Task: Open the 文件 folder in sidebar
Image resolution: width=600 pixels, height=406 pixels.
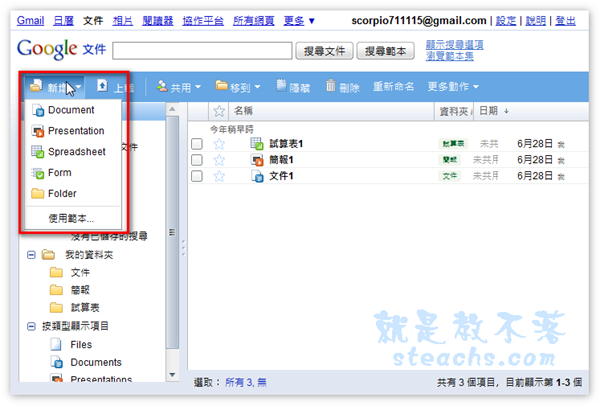Action: point(80,272)
